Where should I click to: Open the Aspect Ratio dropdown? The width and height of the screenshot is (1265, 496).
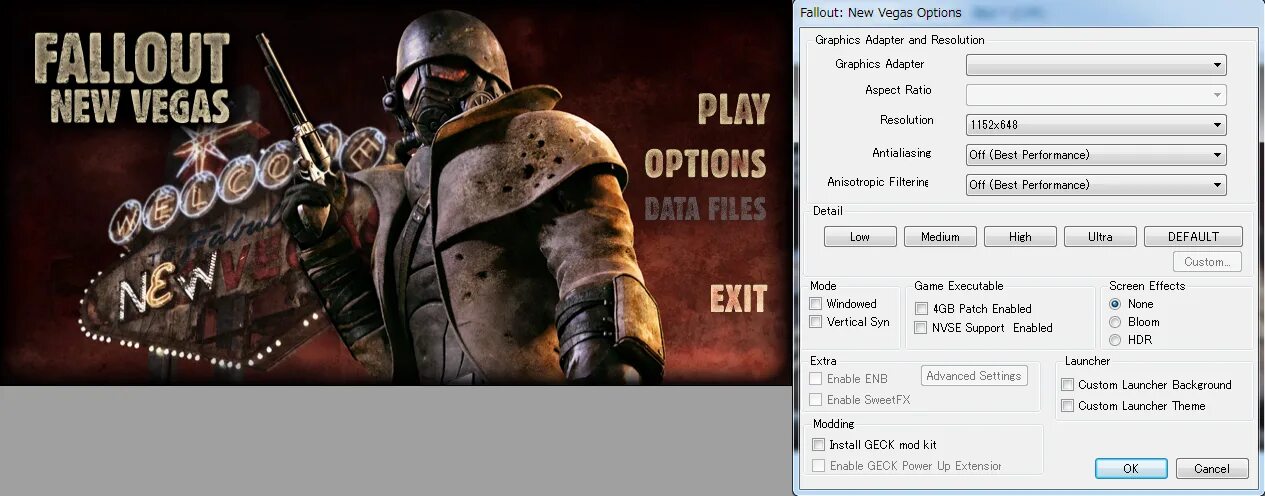coord(1096,95)
